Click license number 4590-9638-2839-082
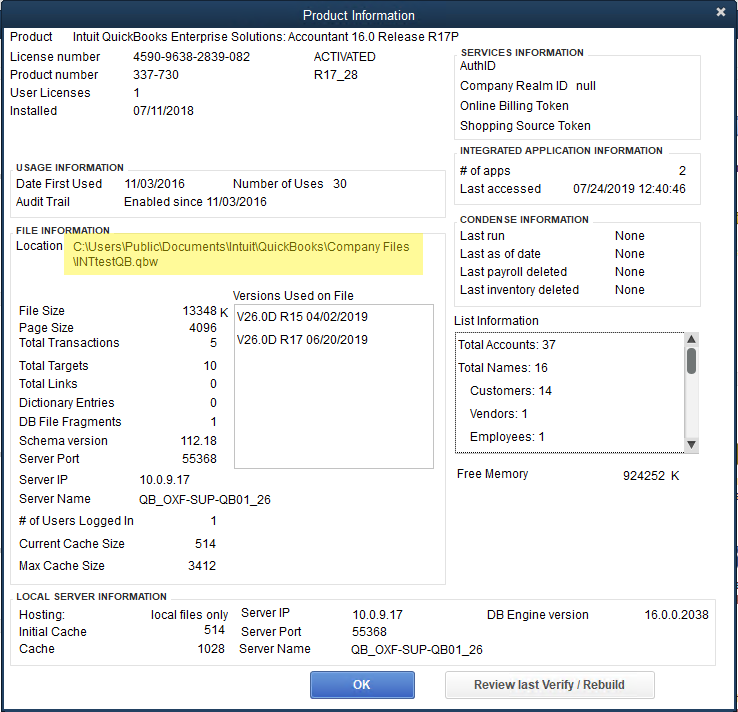 pos(191,57)
